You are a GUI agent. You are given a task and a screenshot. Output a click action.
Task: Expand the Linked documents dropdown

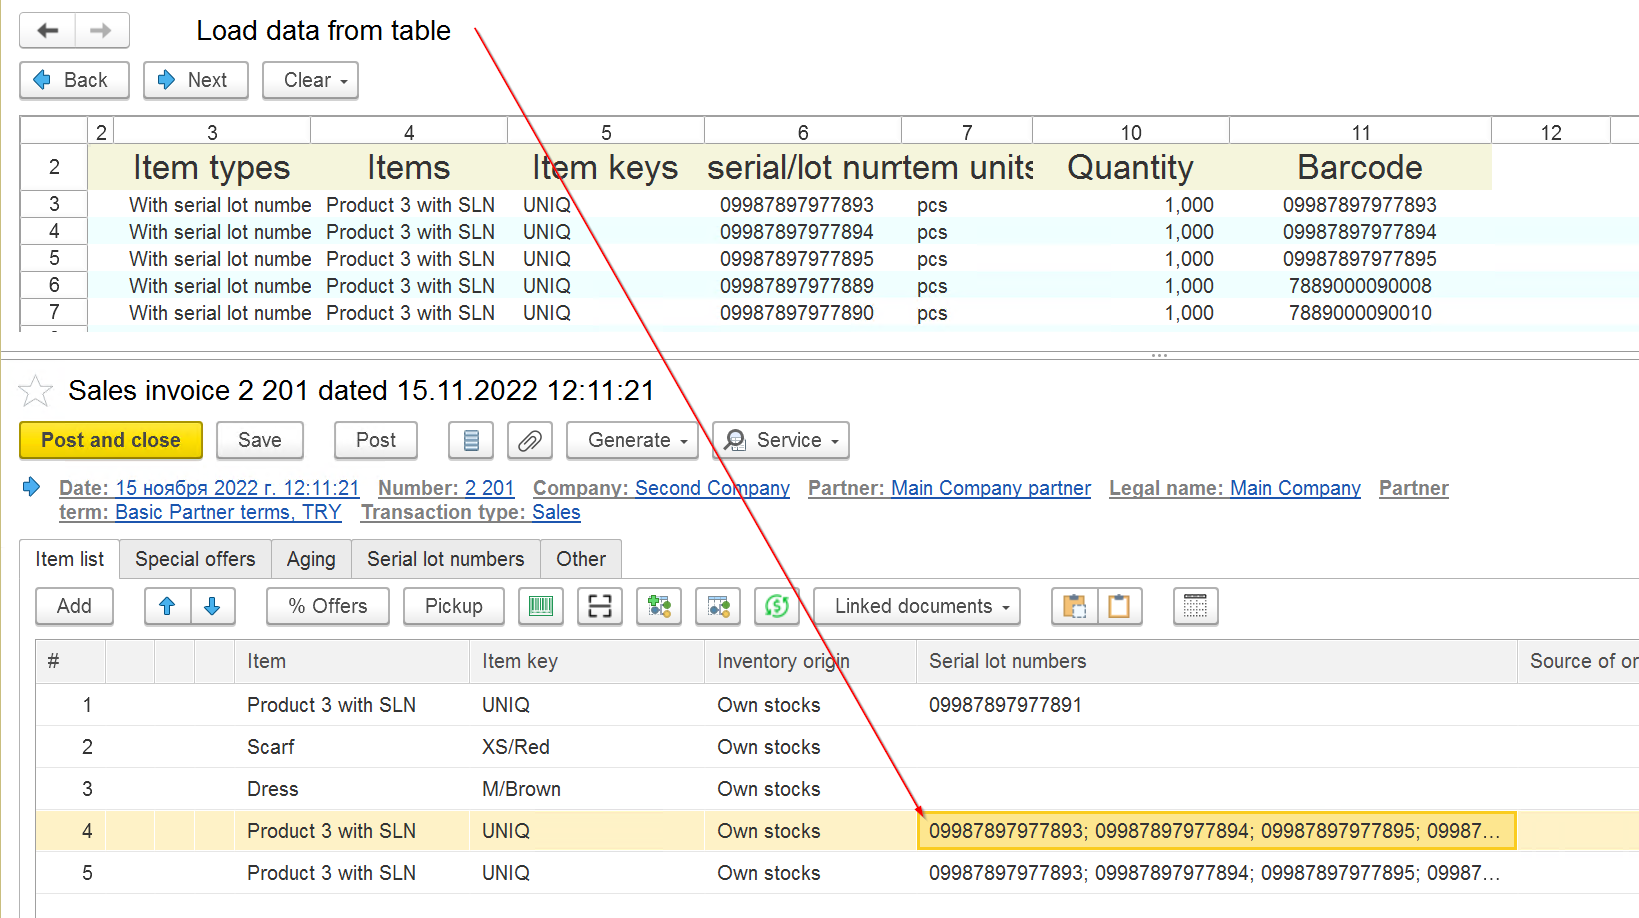[915, 606]
